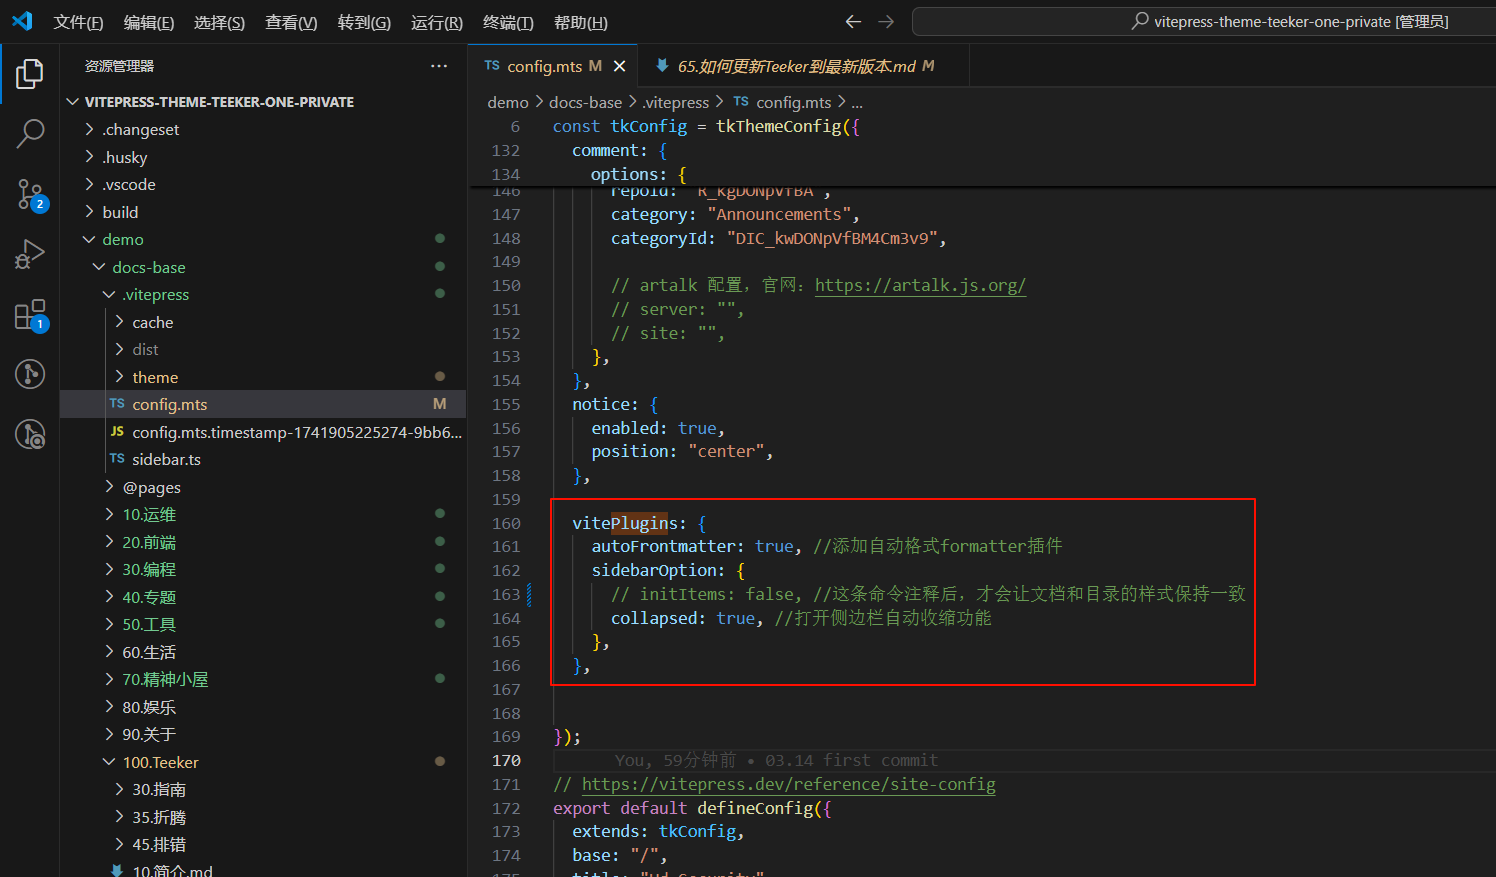
Task: Expand the cache folder
Action: (x=153, y=322)
